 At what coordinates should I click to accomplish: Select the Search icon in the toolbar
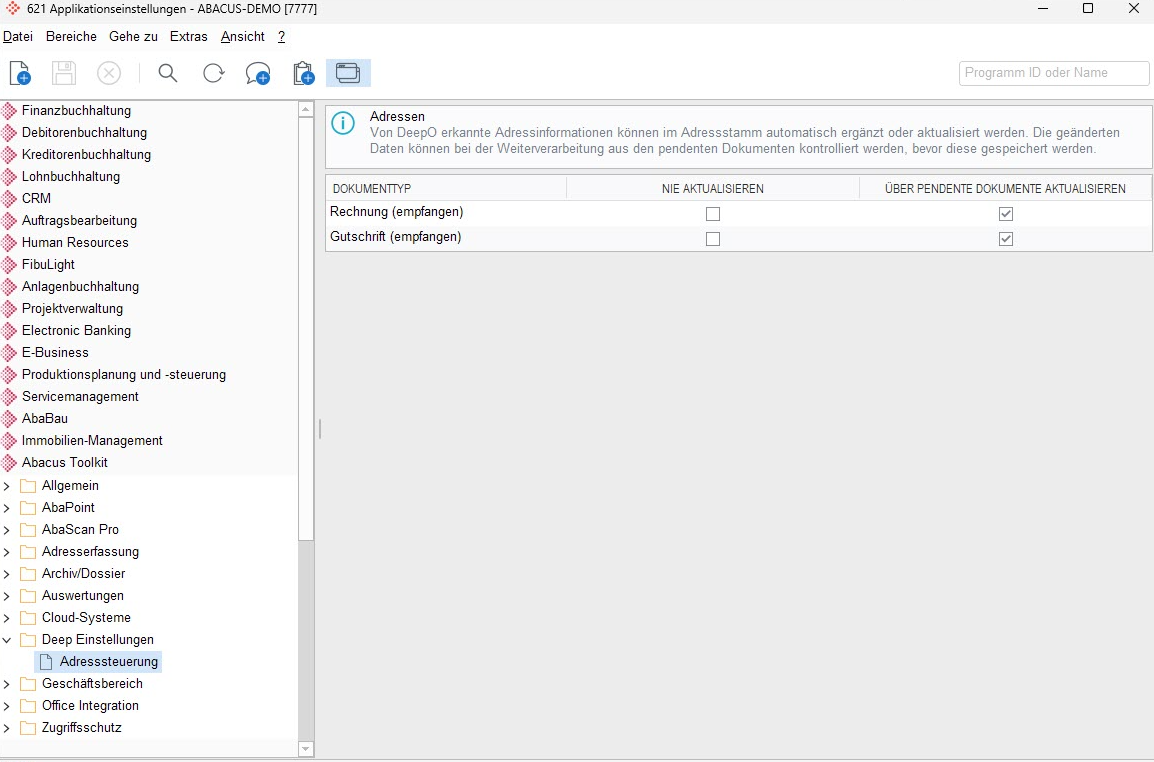[x=167, y=73]
